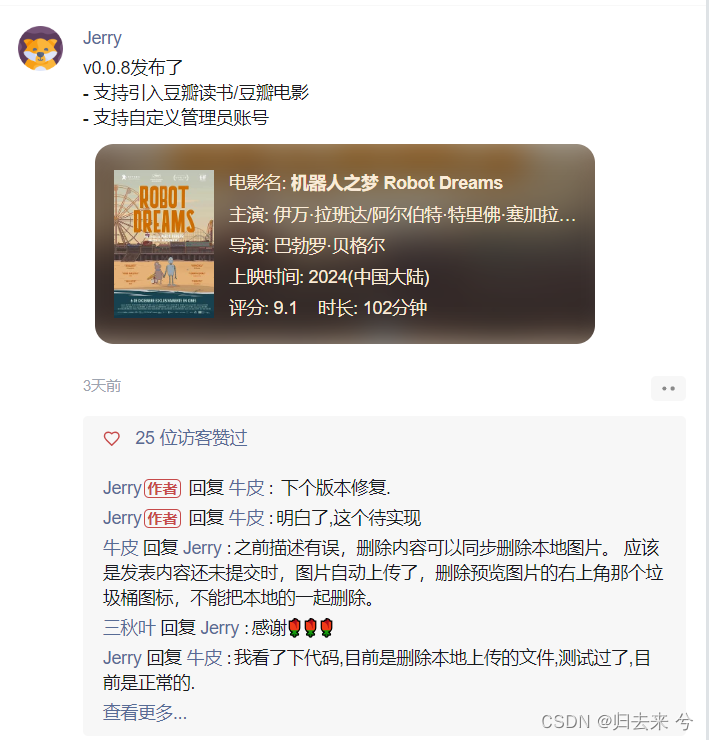Expand comments via 查看更多...

[x=145, y=712]
